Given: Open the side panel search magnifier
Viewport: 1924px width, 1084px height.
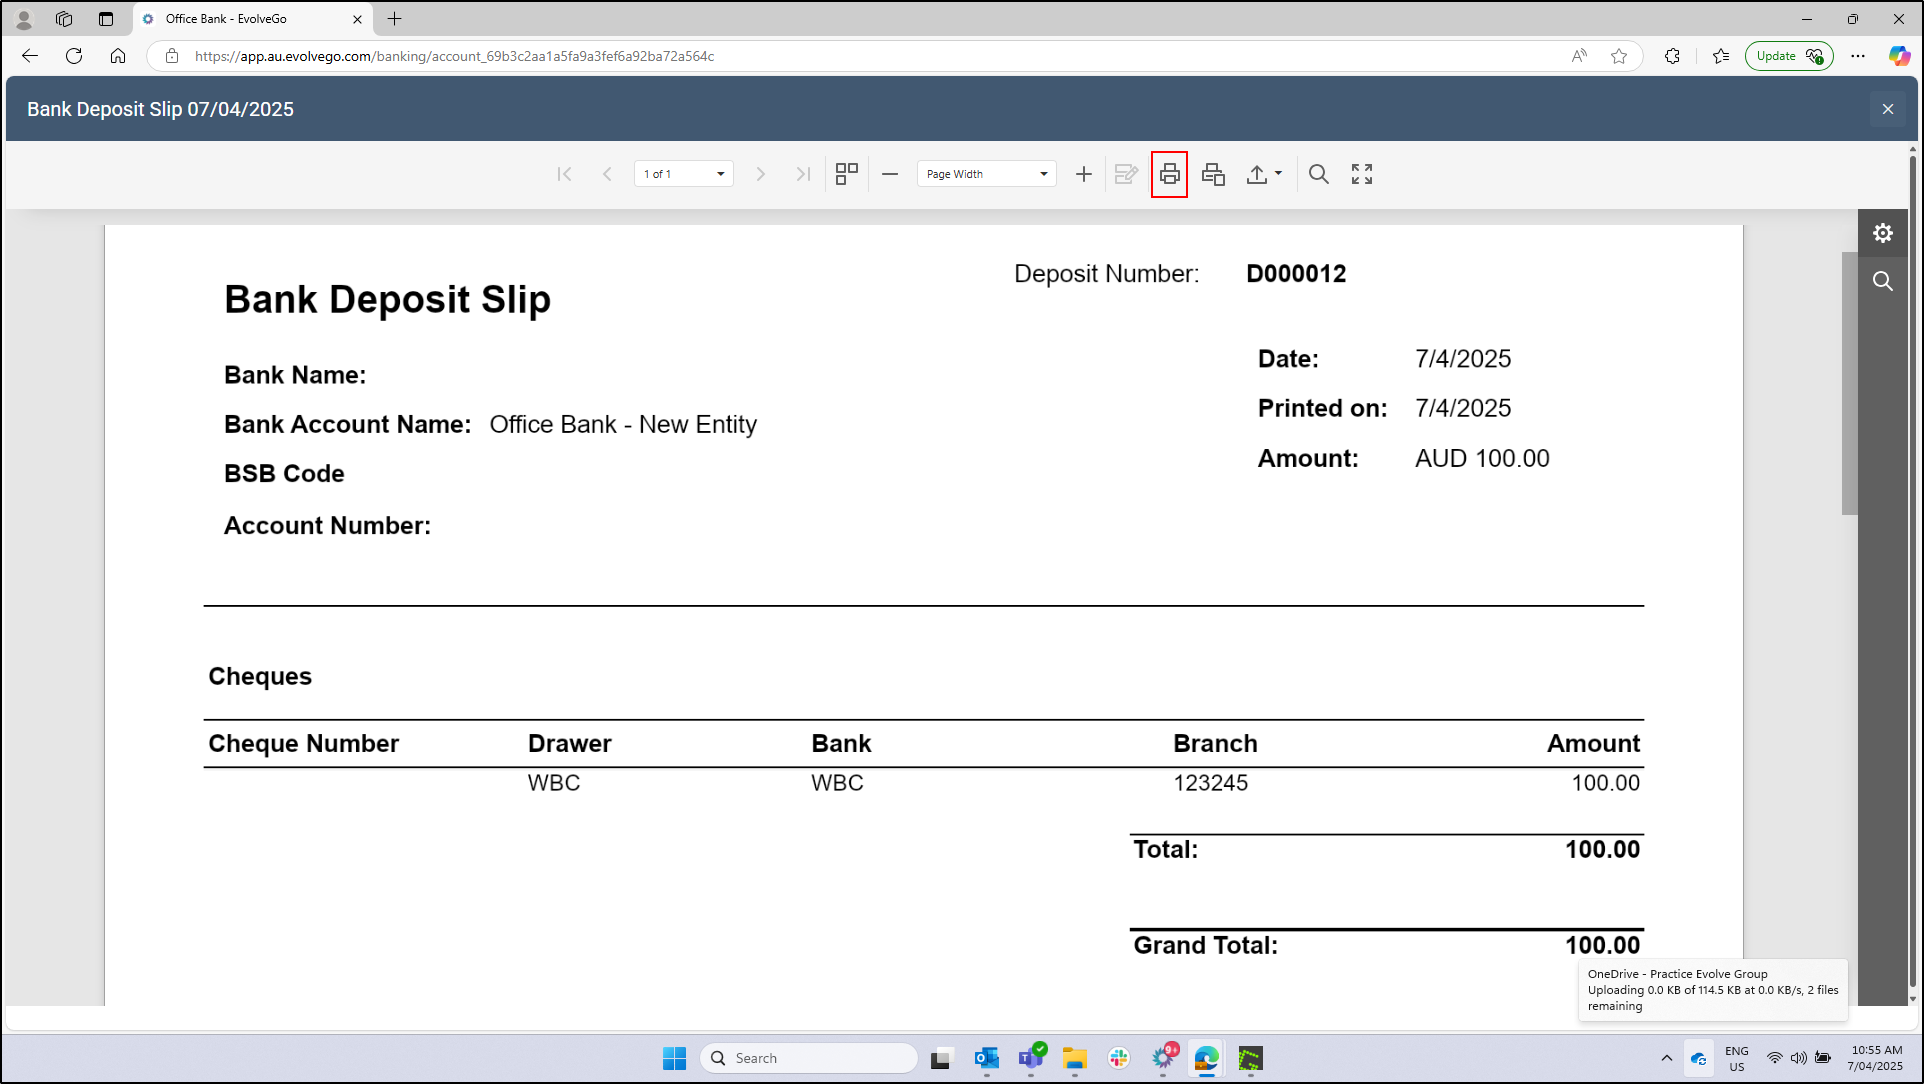Looking at the screenshot, I should click(x=1883, y=281).
